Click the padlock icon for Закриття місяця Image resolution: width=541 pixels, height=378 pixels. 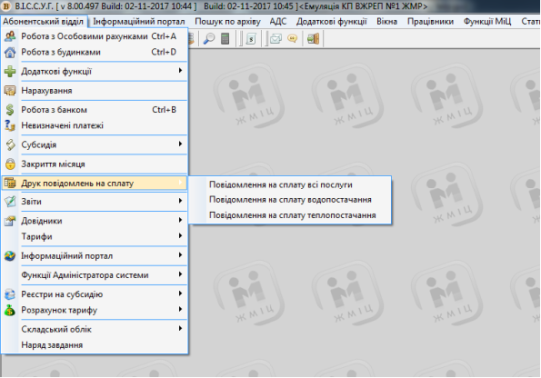(x=10, y=164)
